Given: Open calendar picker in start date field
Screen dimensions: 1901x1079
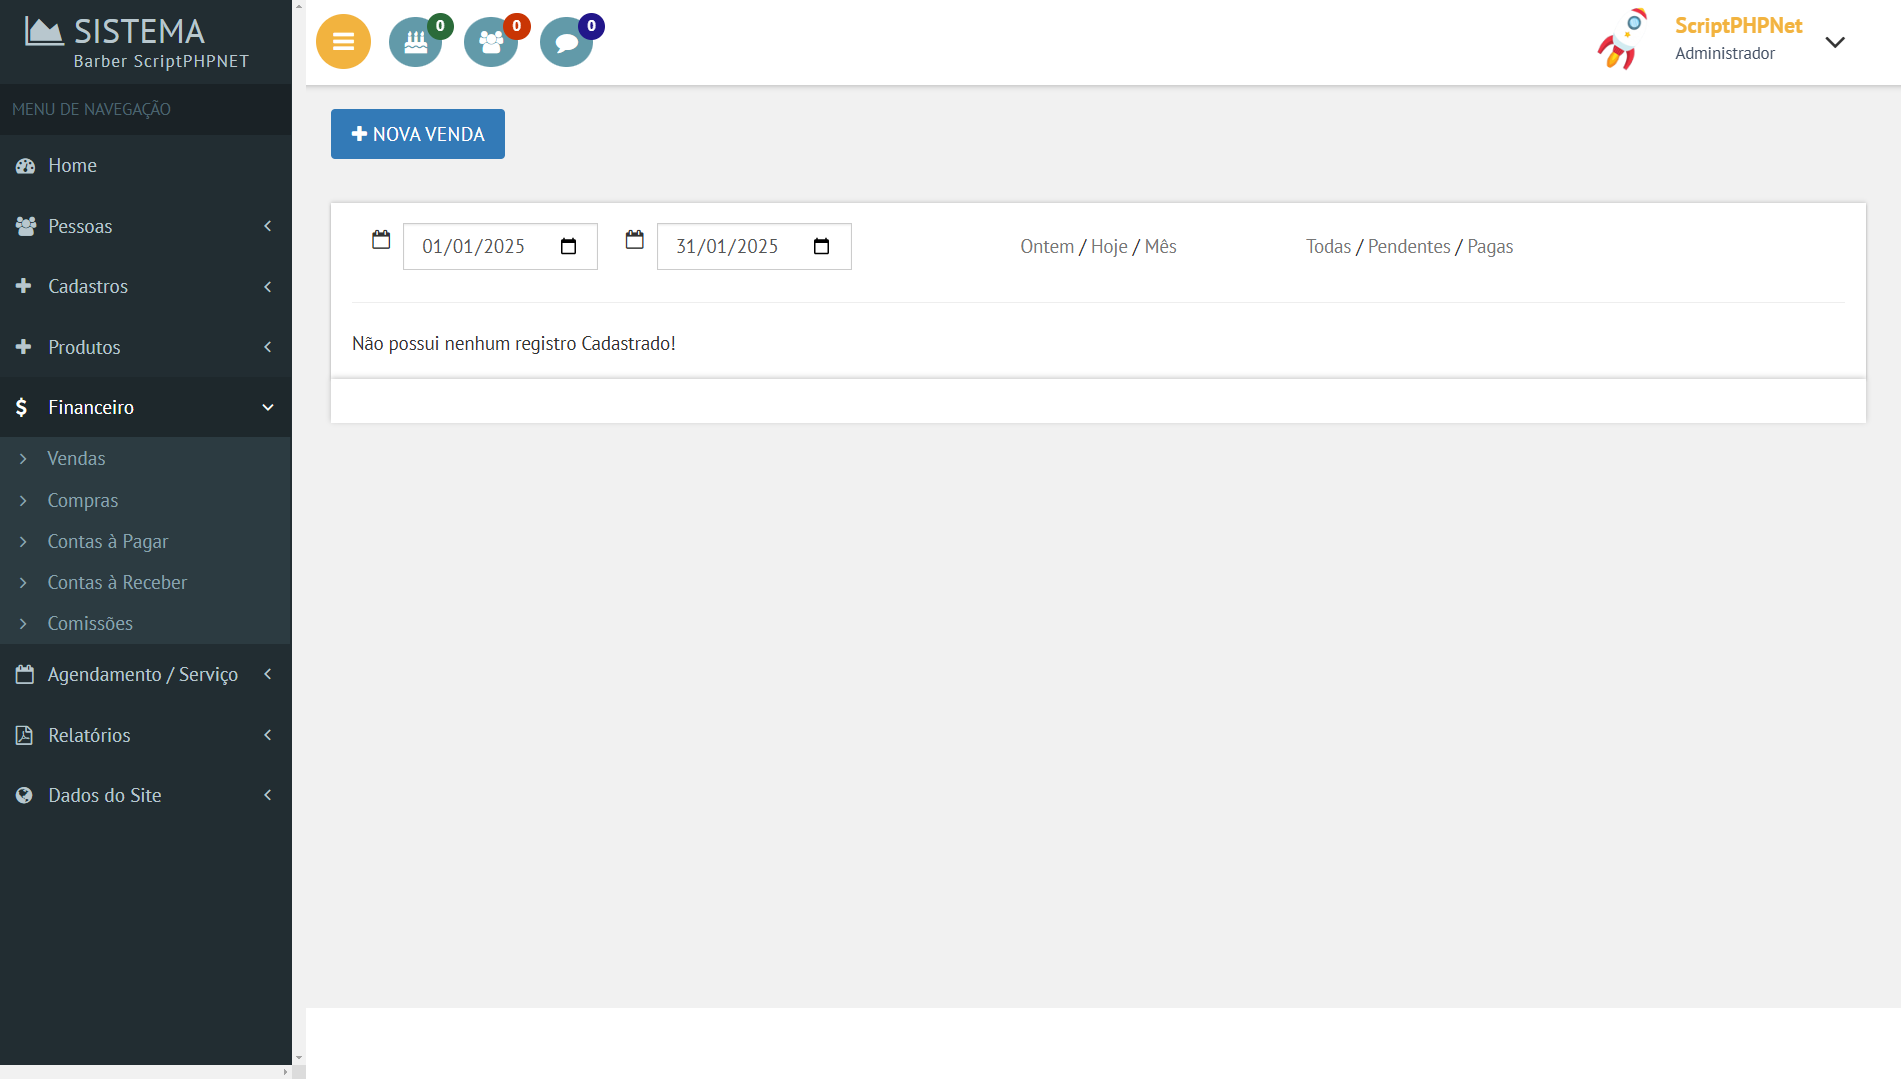Looking at the screenshot, I should (x=569, y=247).
